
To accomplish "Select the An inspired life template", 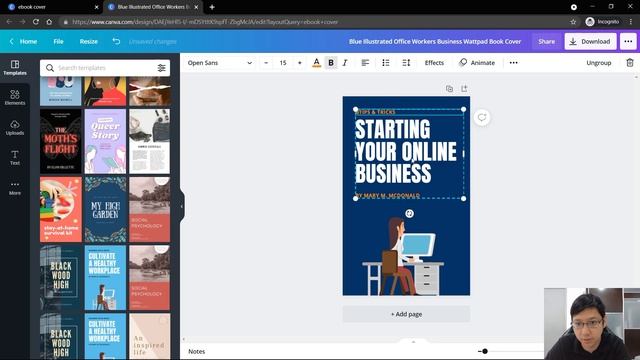I will [x=149, y=336].
